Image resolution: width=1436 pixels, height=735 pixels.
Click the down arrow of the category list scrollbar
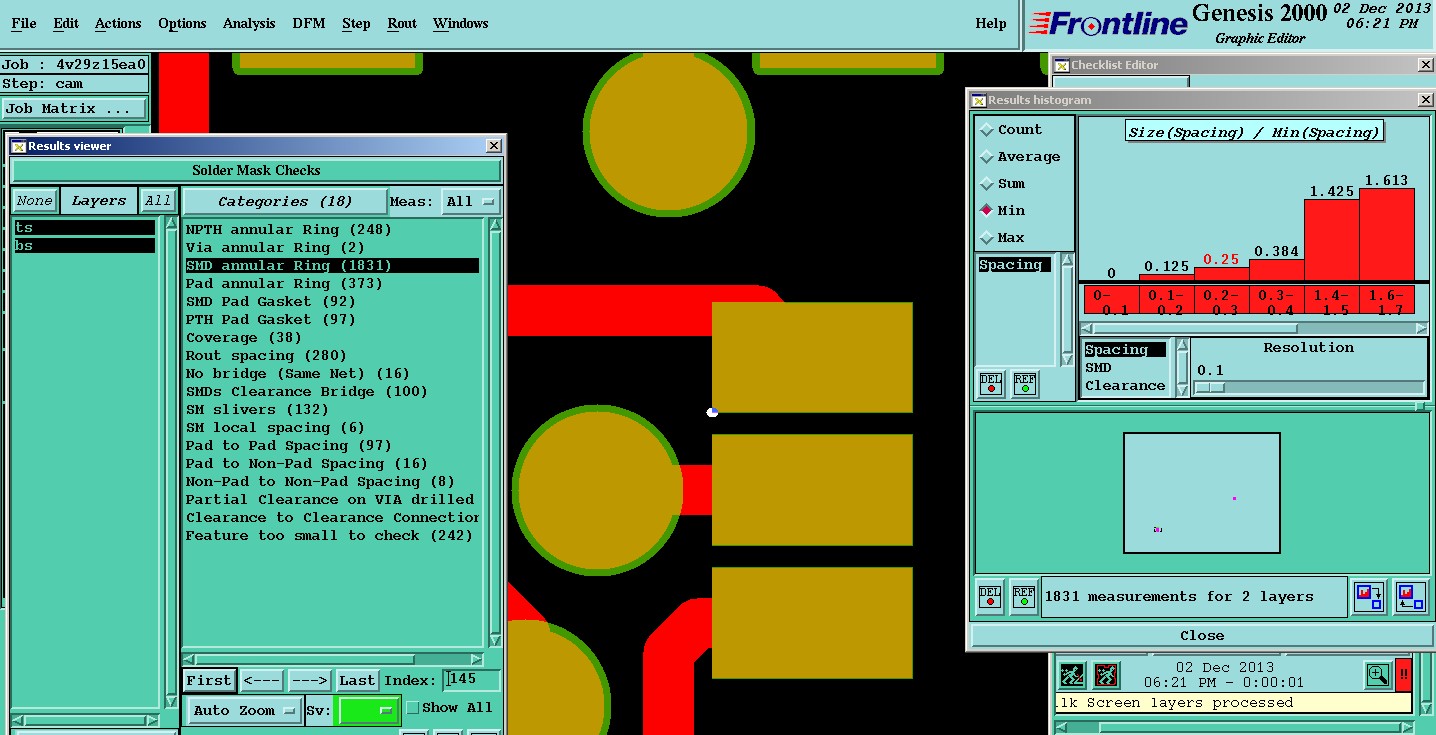(x=495, y=641)
